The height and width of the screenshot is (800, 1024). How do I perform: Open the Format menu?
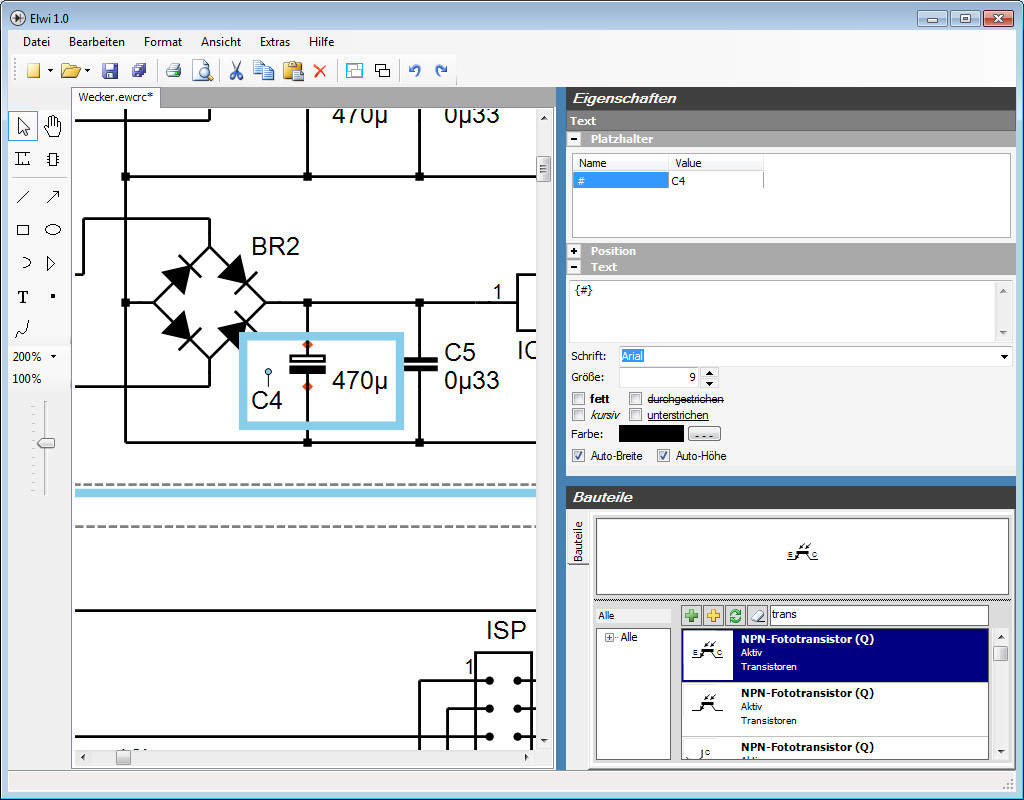163,42
